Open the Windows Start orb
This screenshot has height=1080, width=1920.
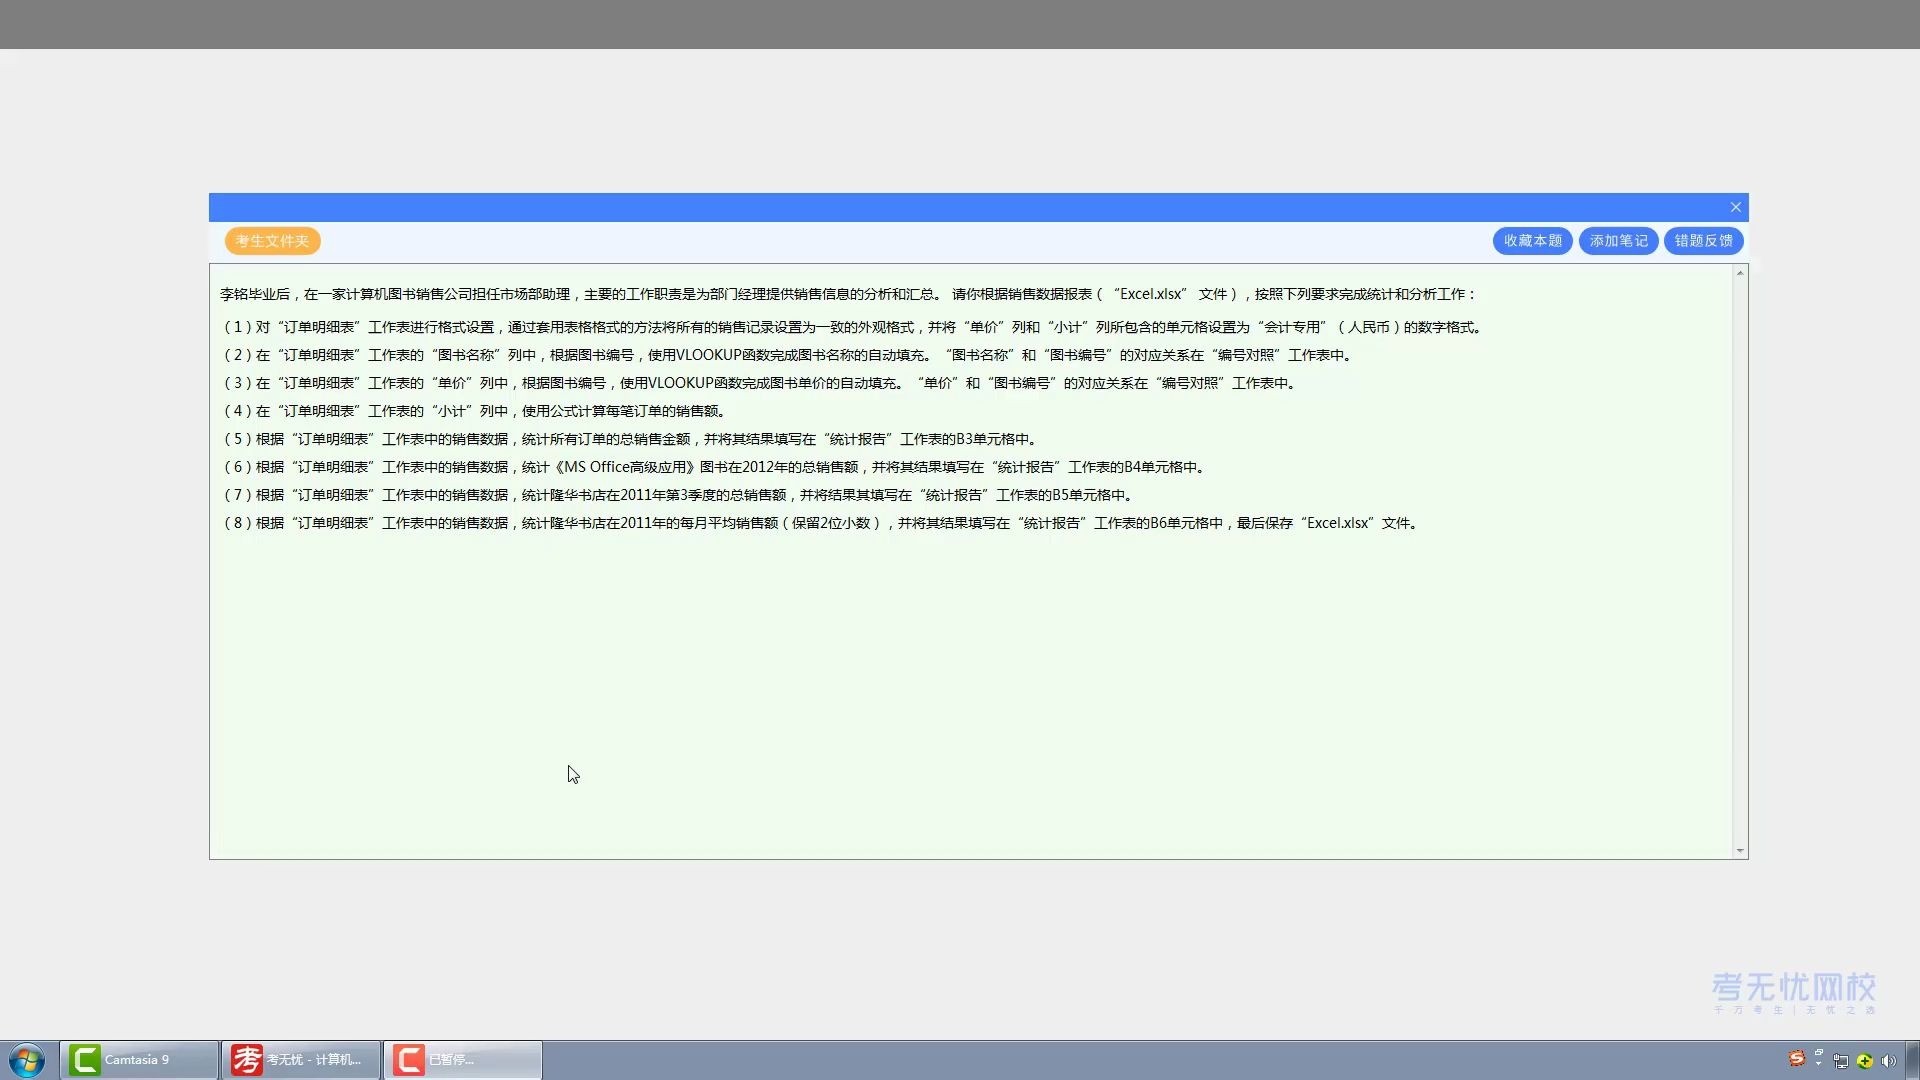[x=27, y=1060]
